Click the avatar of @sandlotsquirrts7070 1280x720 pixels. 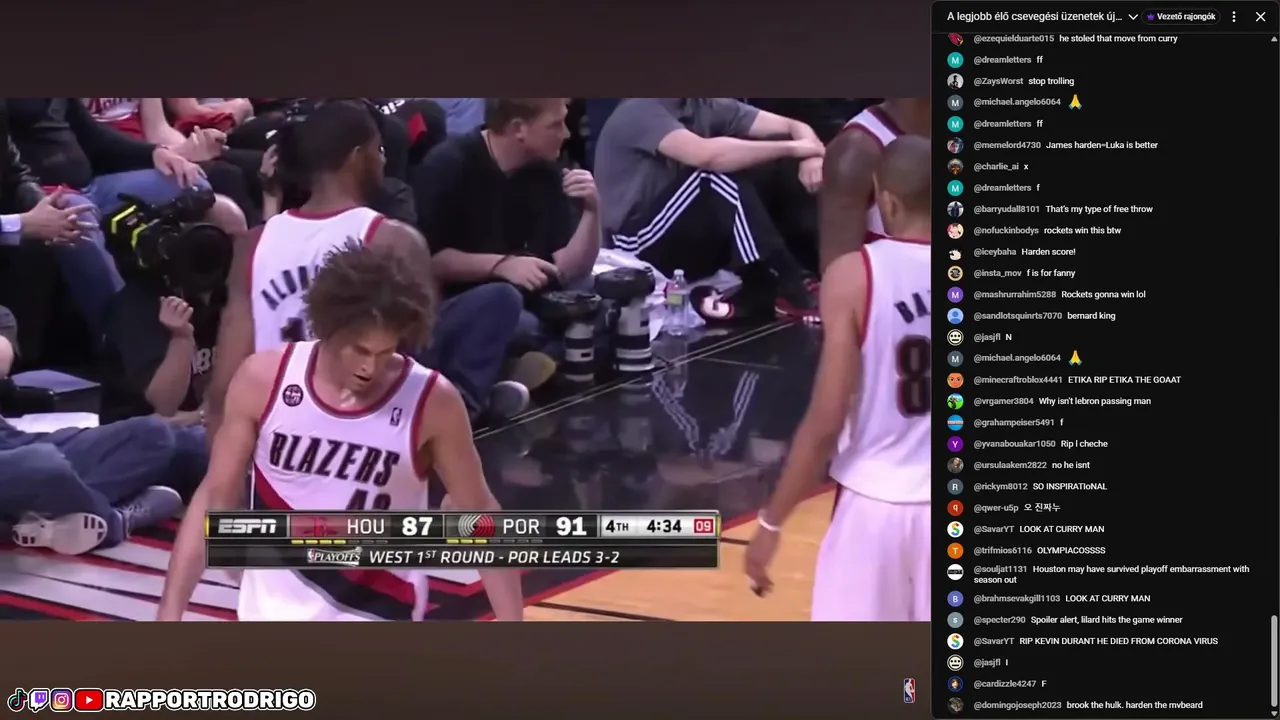[955, 316]
